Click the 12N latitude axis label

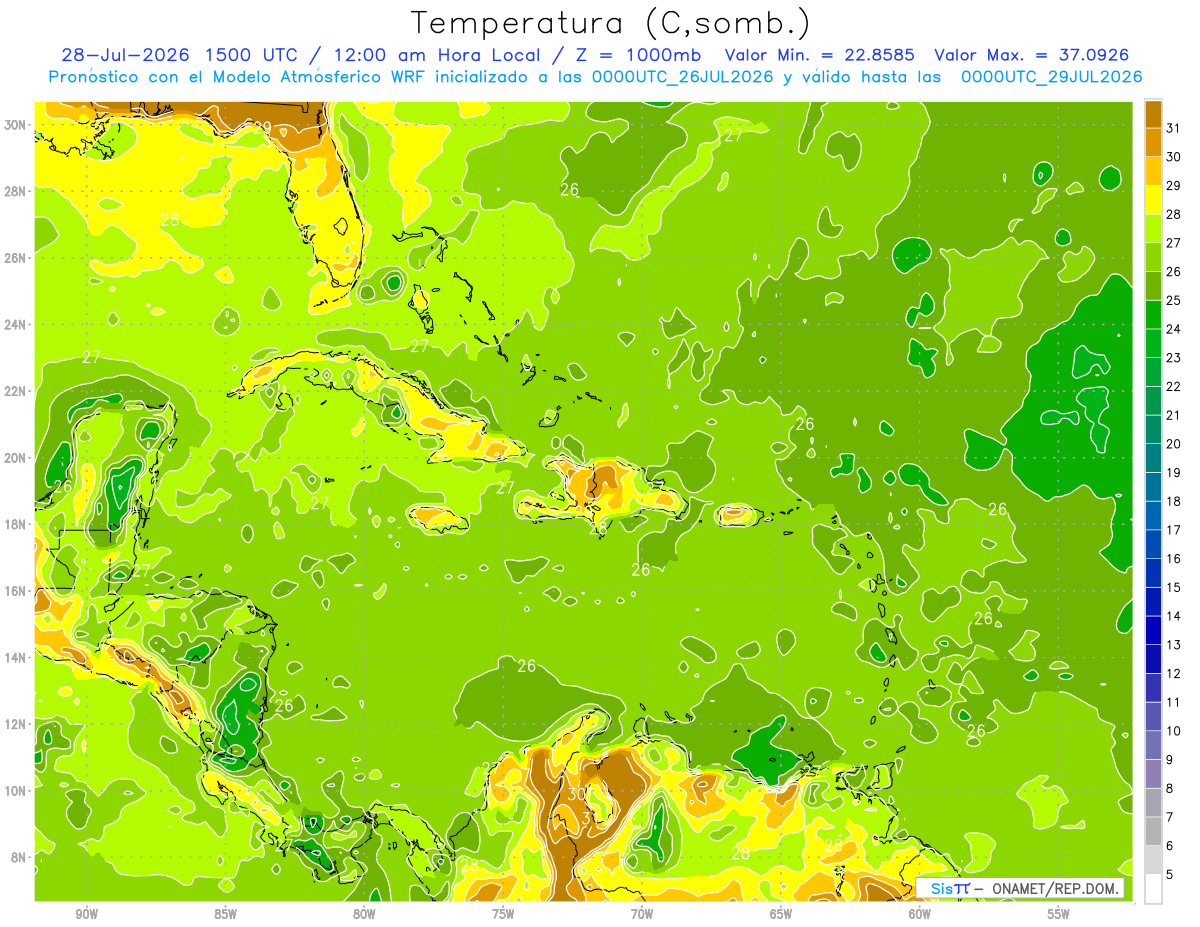pos(15,724)
